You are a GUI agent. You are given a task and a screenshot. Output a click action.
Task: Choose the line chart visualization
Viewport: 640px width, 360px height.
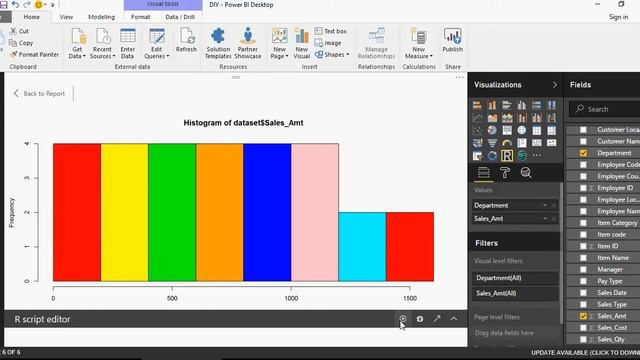point(477,118)
